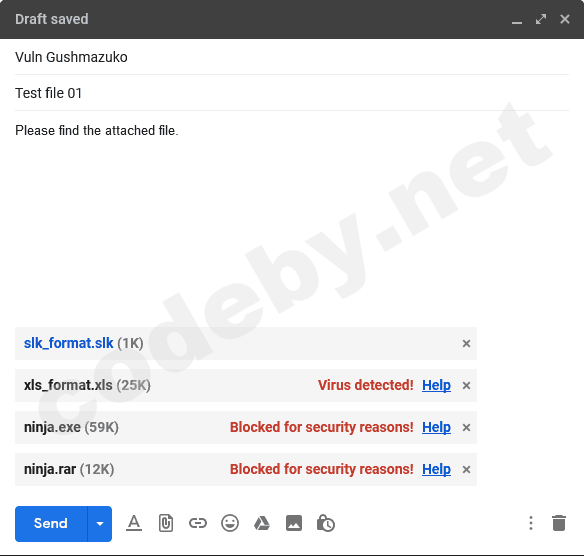Viewport: 584px width, 556px height.
Task: Remove slk_format.slk attachment
Action: [x=466, y=343]
